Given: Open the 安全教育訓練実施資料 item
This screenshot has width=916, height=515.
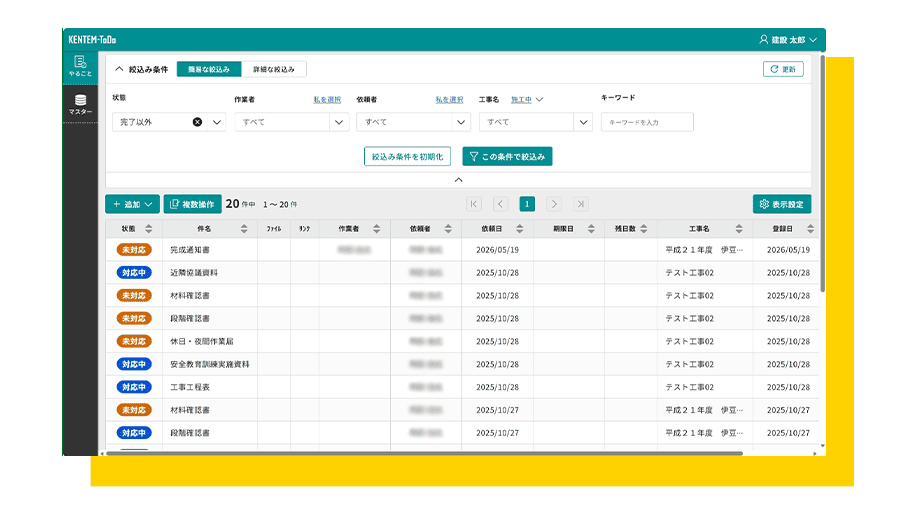Looking at the screenshot, I should (x=210, y=364).
